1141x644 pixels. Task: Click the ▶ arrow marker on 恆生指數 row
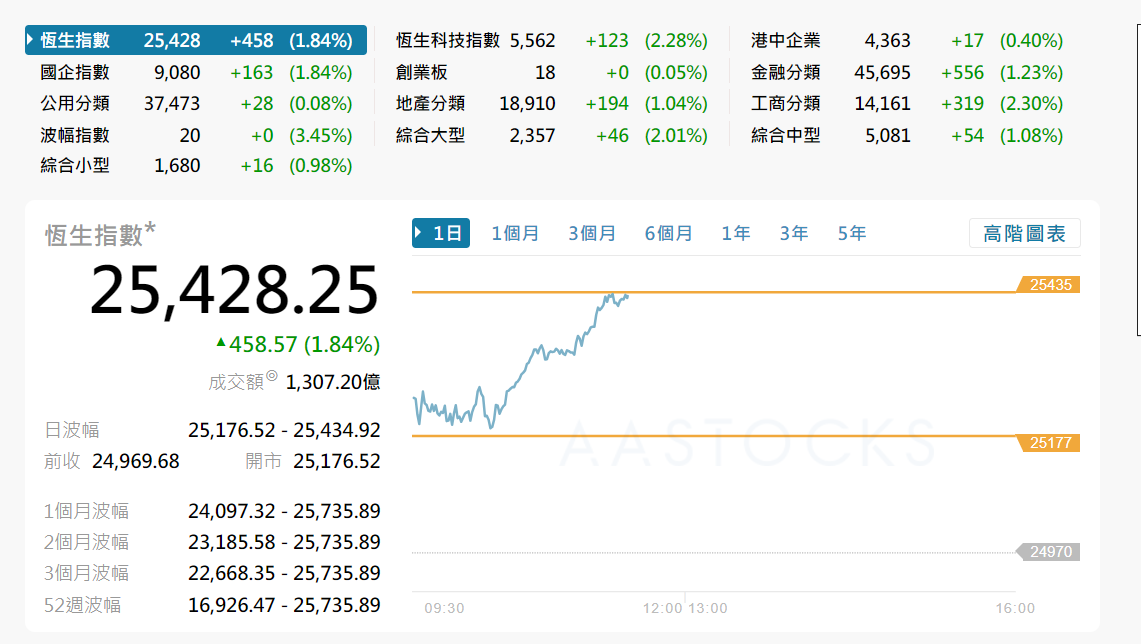[x=29, y=40]
